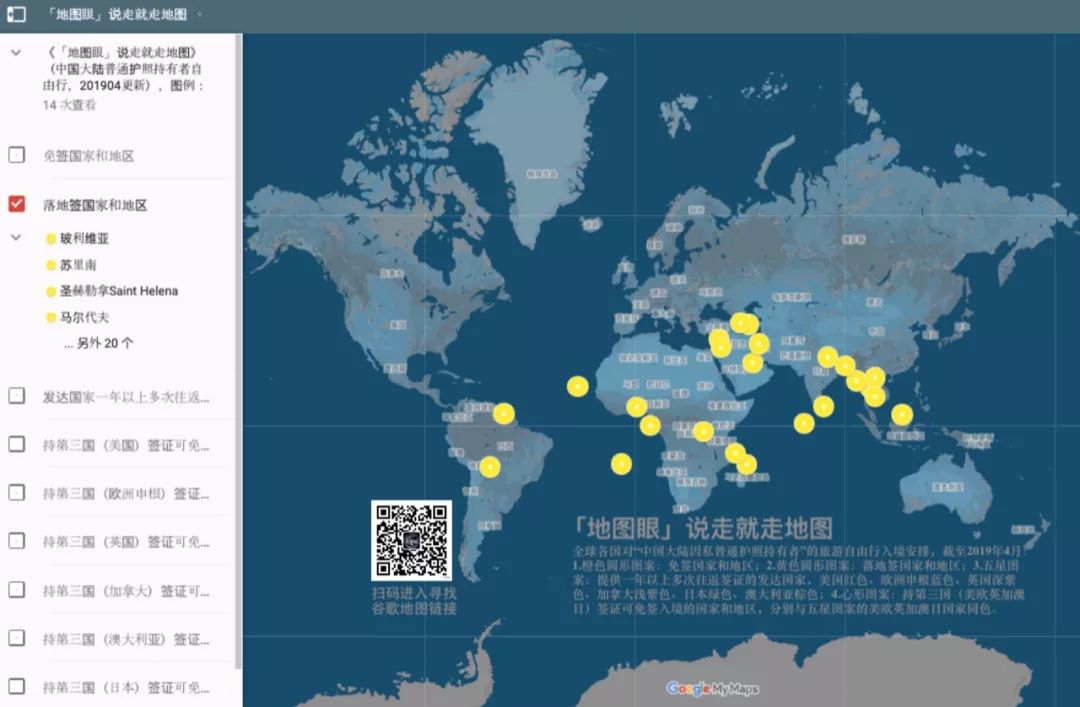
Task: Enable the 持第三国（欧洲申根）签证 layer checkbox
Action: coord(17,493)
